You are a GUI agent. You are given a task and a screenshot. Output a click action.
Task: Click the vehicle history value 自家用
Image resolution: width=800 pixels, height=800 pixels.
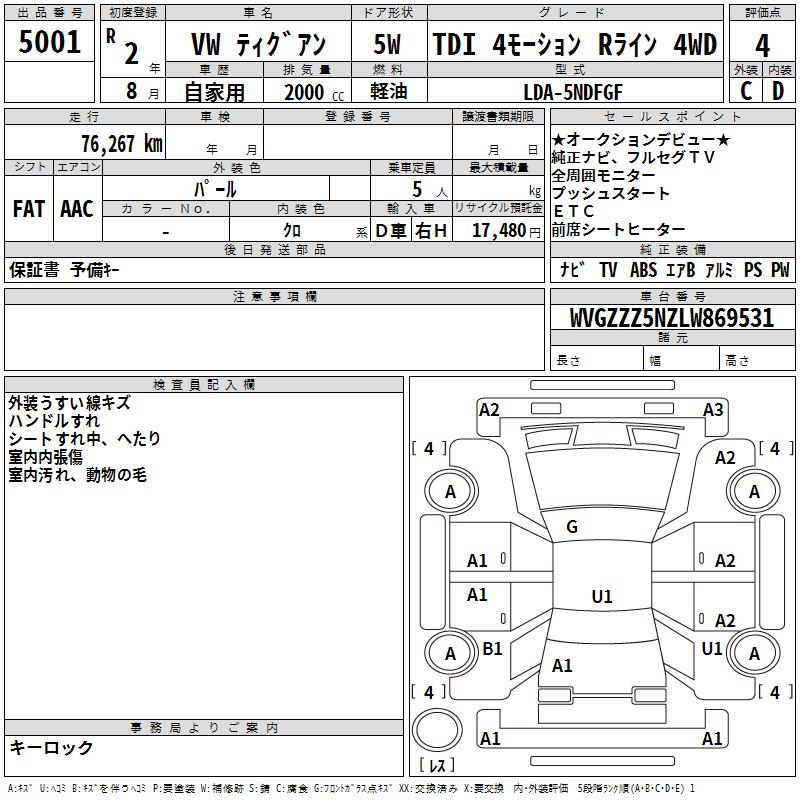(214, 92)
